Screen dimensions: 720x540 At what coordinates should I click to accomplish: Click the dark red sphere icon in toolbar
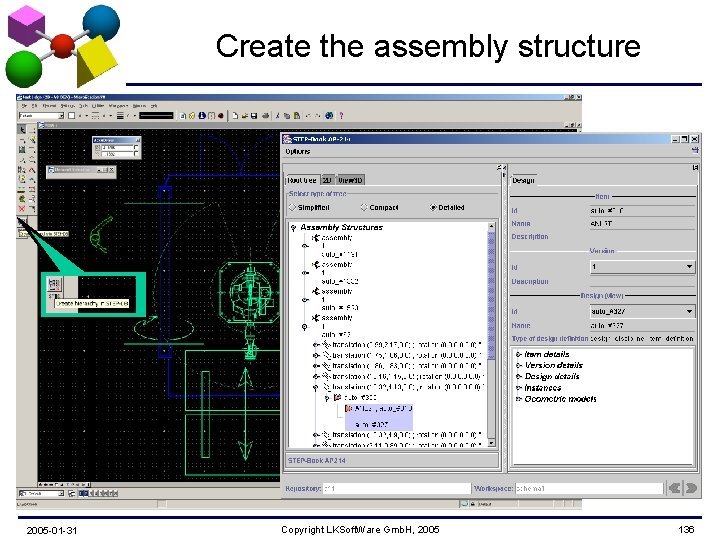coord(221,116)
